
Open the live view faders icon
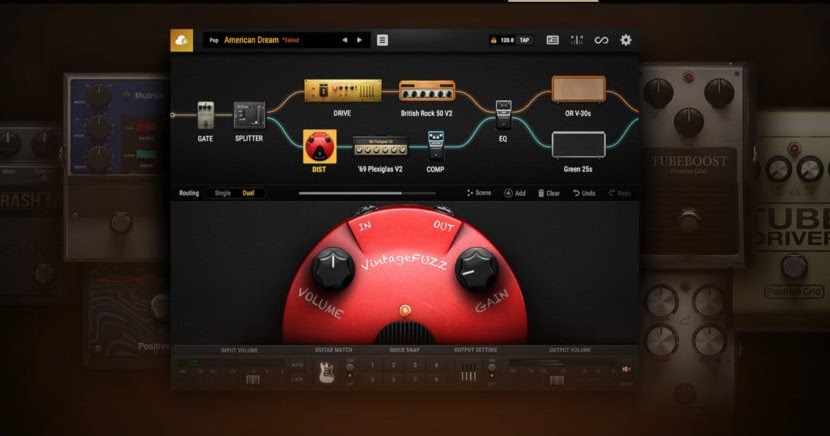point(576,40)
